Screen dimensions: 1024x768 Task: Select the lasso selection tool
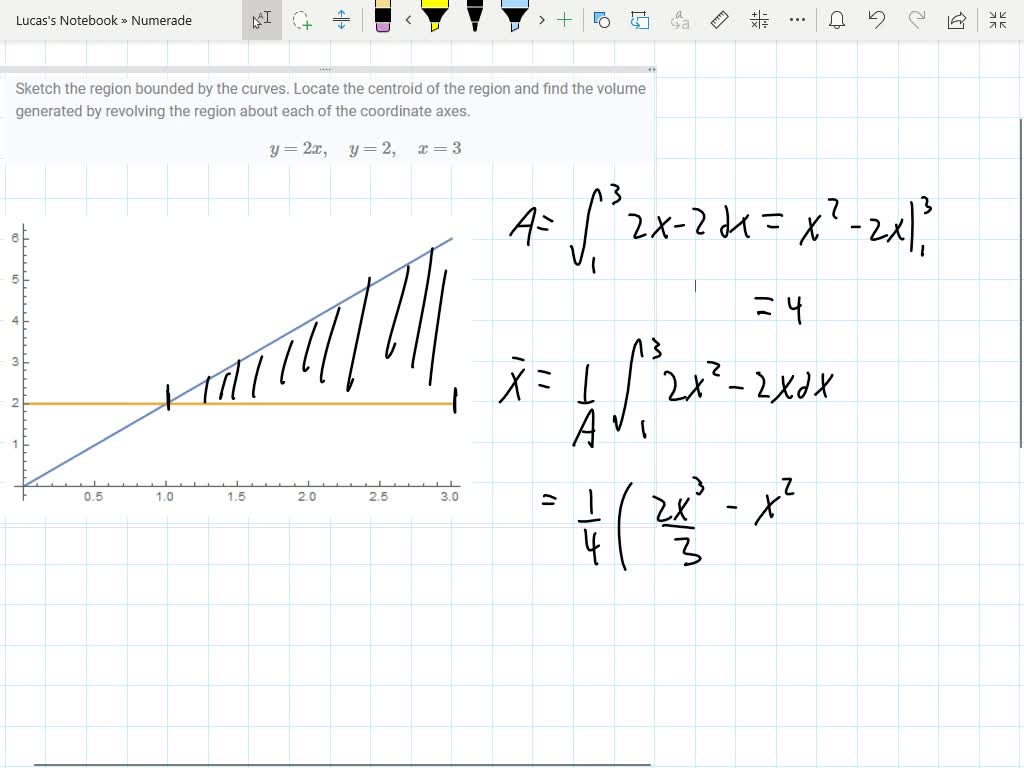pyautogui.click(x=302, y=20)
